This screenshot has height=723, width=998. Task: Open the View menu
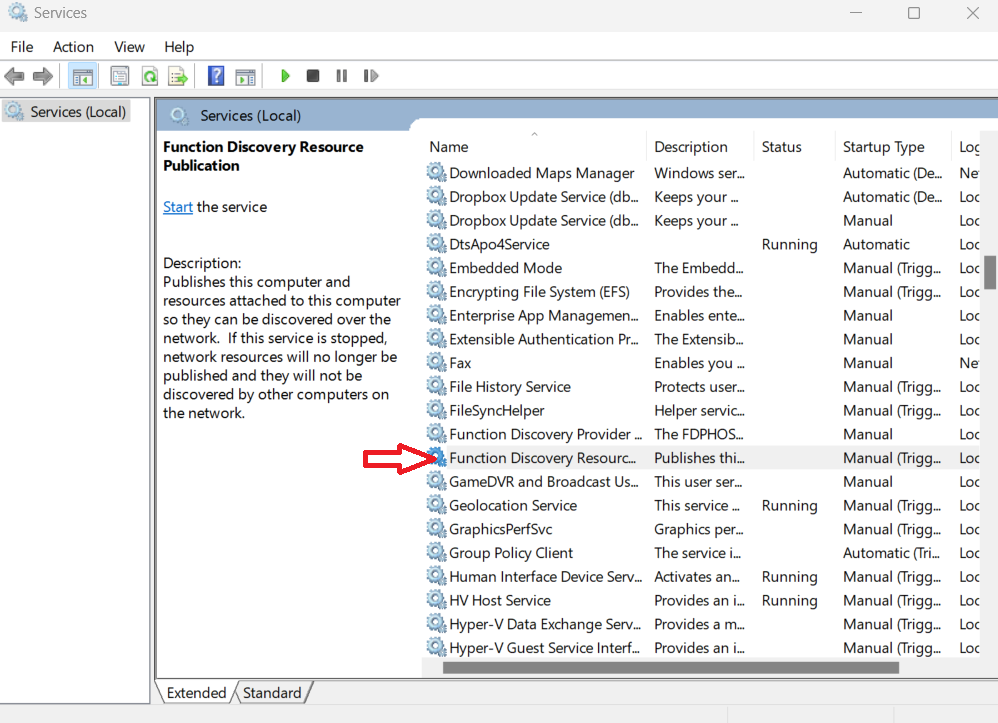[x=129, y=47]
